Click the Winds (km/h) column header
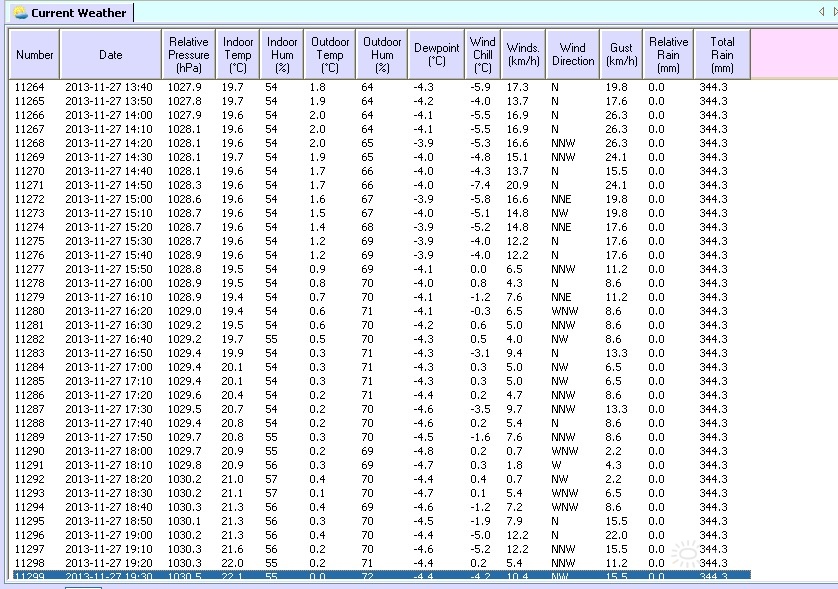This screenshot has height=589, width=838. click(x=524, y=55)
